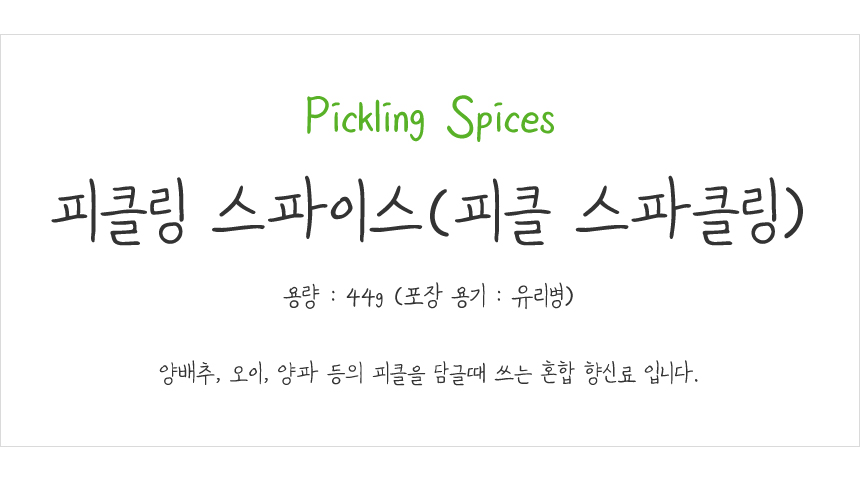Screen dimensions: 860x479
Task: Click the "용량" capacity label
Action: [x=300, y=297]
